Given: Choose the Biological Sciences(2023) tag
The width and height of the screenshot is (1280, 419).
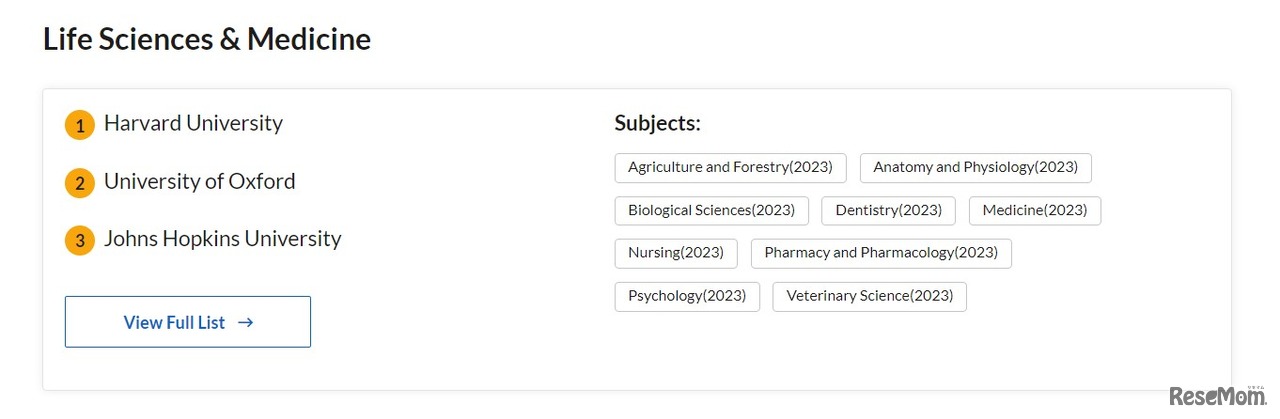Looking at the screenshot, I should coord(711,211).
